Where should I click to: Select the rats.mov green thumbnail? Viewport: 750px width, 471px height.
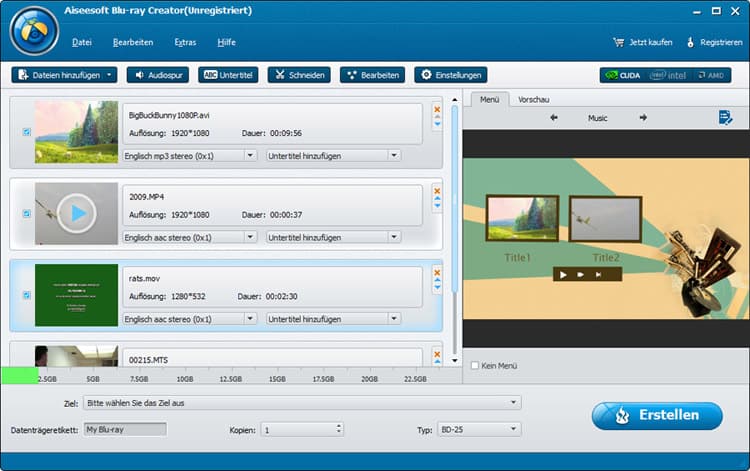(x=77, y=295)
